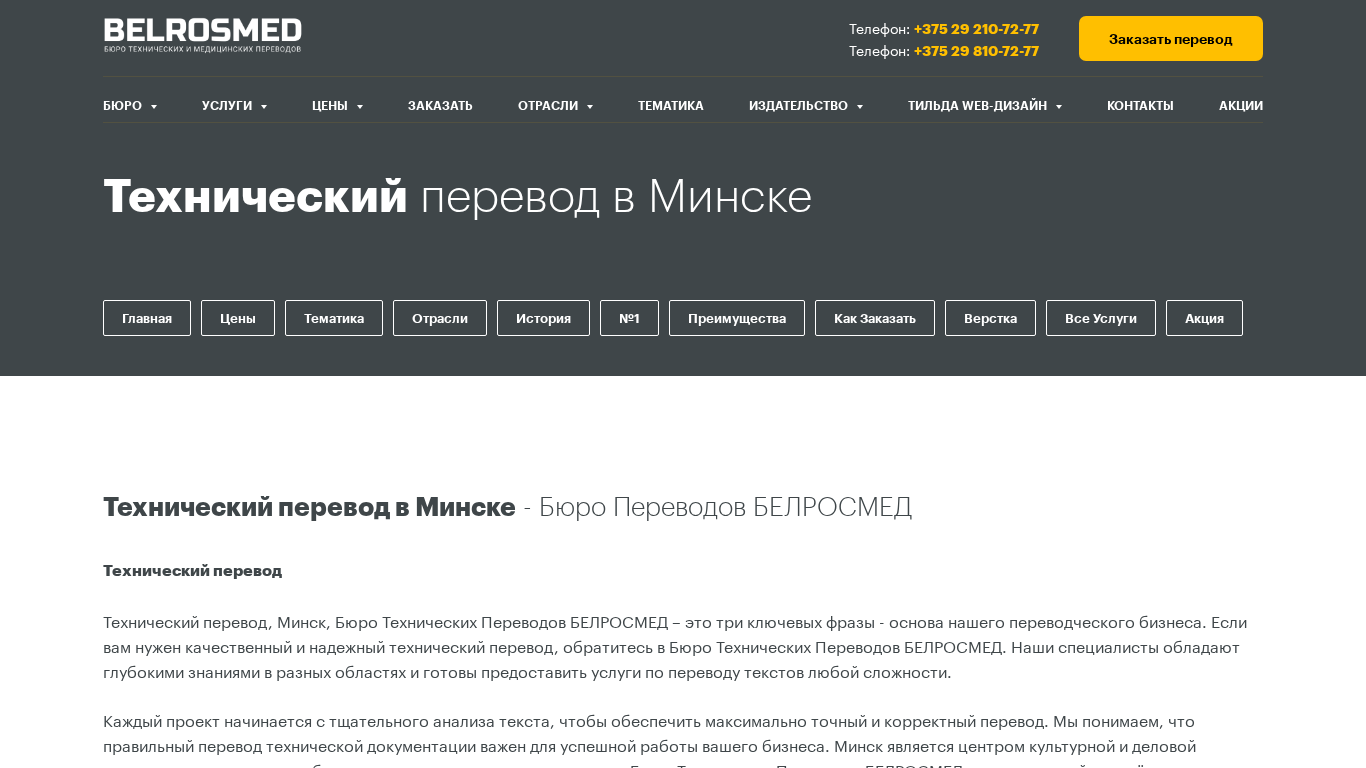This screenshot has height=768, width=1366.
Task: Select ТЕМАТИКА in the navigation bar
Action: (x=671, y=106)
